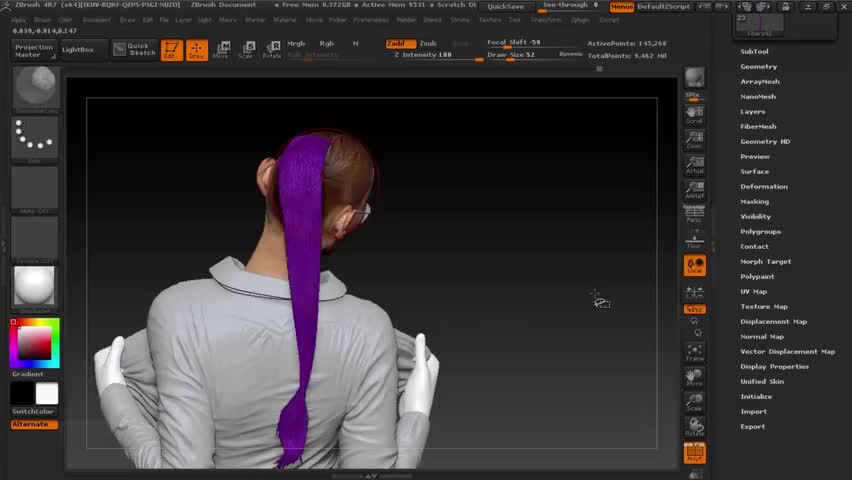Expand the SubTool palette section
Screen dimensions: 852x480
point(754,51)
